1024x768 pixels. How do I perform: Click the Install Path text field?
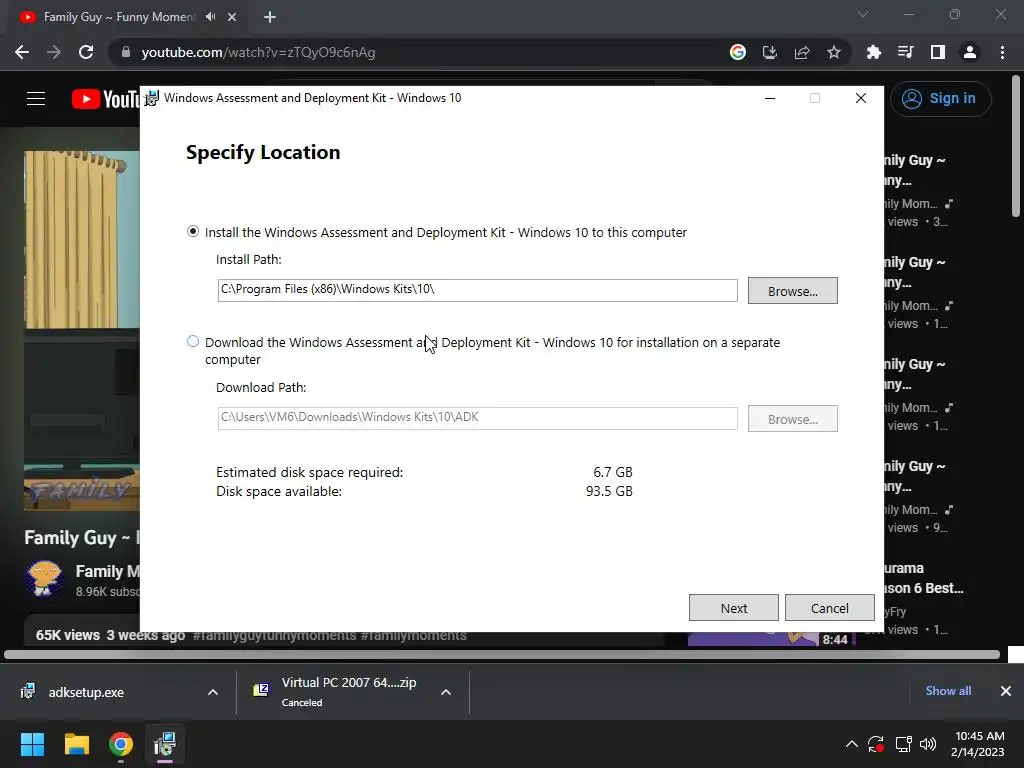[477, 290]
